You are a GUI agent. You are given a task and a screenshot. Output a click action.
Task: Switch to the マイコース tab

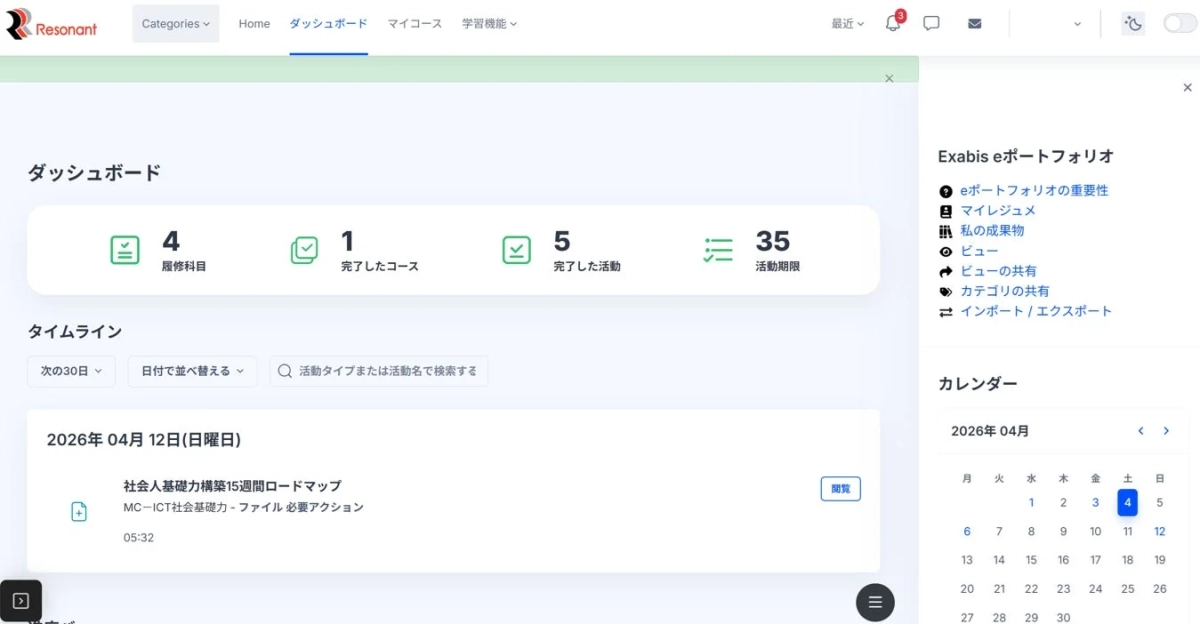coord(414,23)
